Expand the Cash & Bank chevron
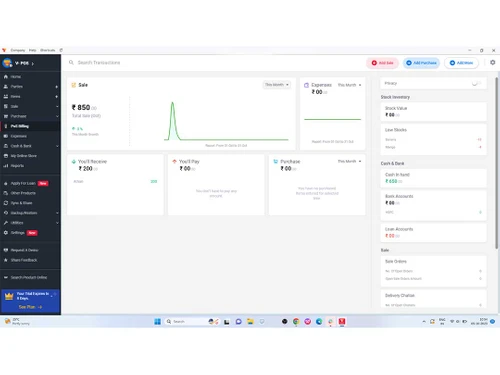 57,146
